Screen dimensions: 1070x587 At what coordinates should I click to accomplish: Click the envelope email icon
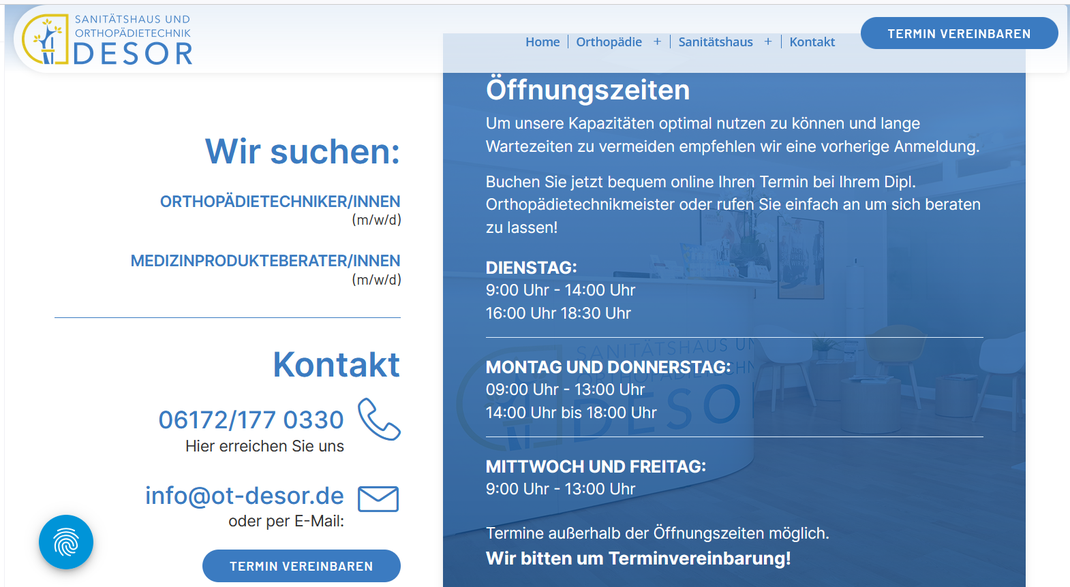click(x=378, y=499)
